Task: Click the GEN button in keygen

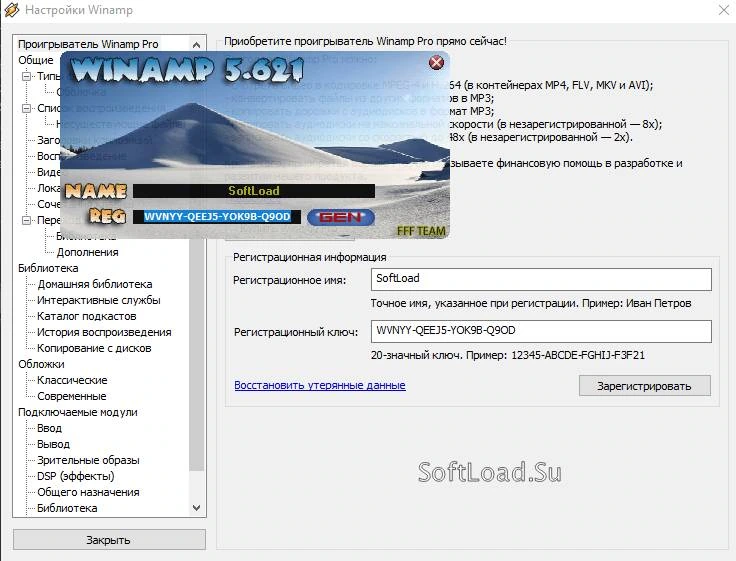Action: tap(341, 217)
